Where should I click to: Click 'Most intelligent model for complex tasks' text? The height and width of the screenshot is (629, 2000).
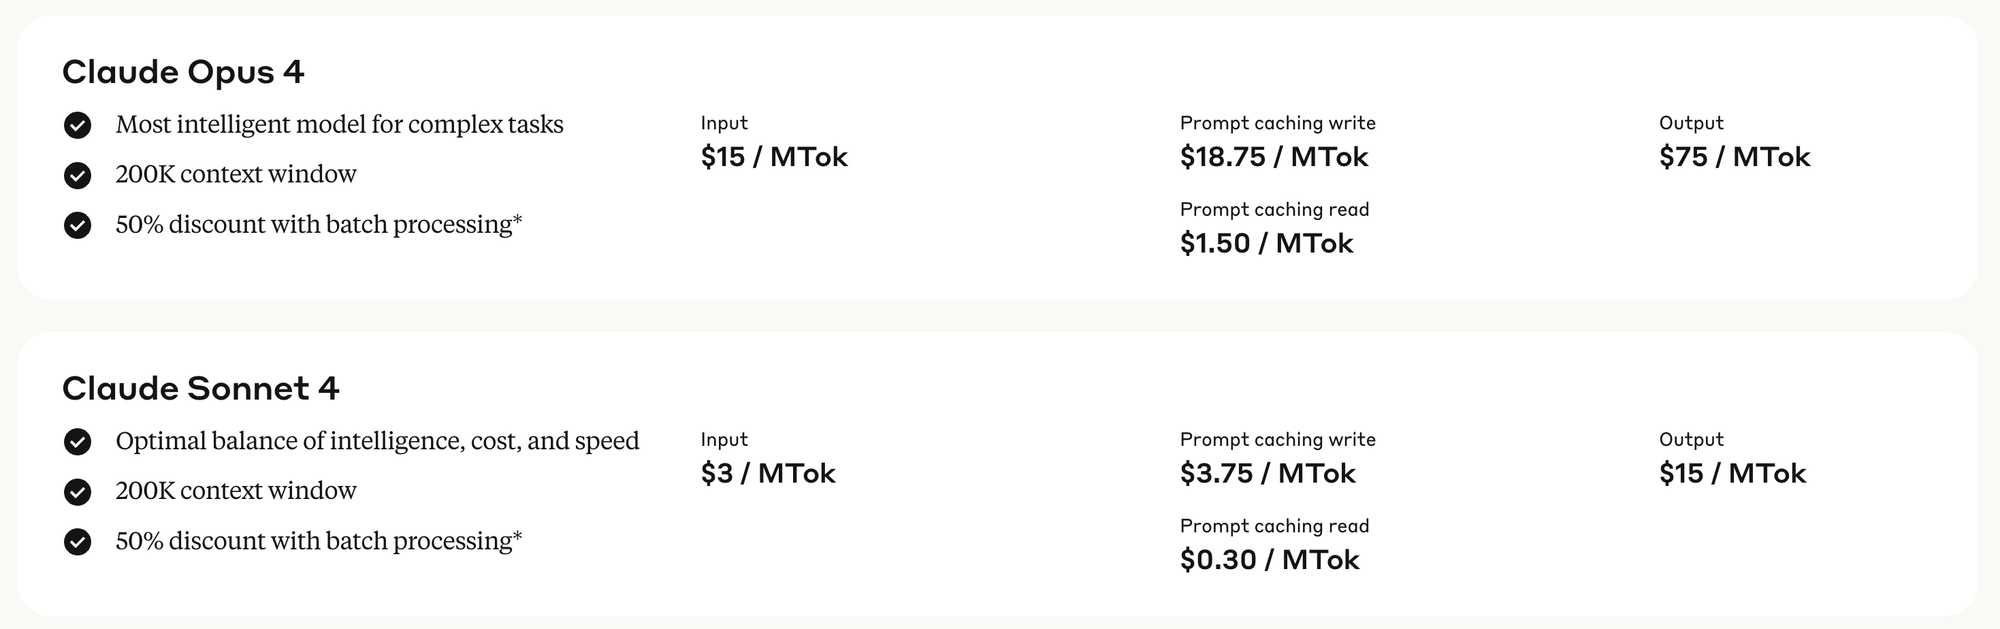[339, 124]
